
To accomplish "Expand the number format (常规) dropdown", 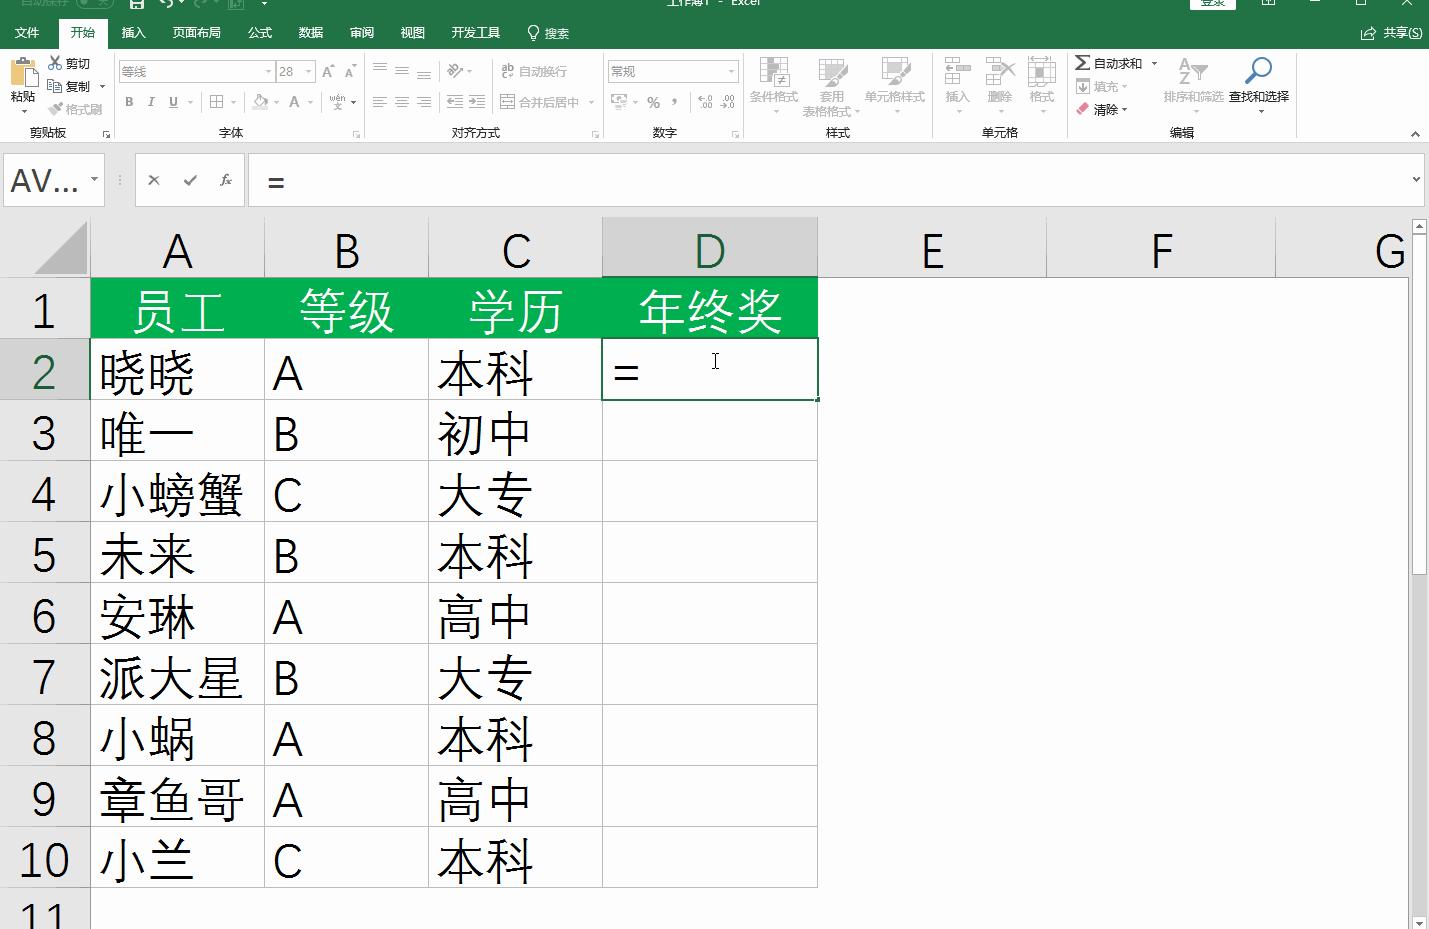I will (731, 71).
